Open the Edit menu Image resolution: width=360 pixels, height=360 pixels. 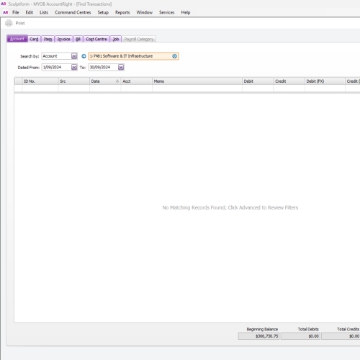tap(29, 12)
